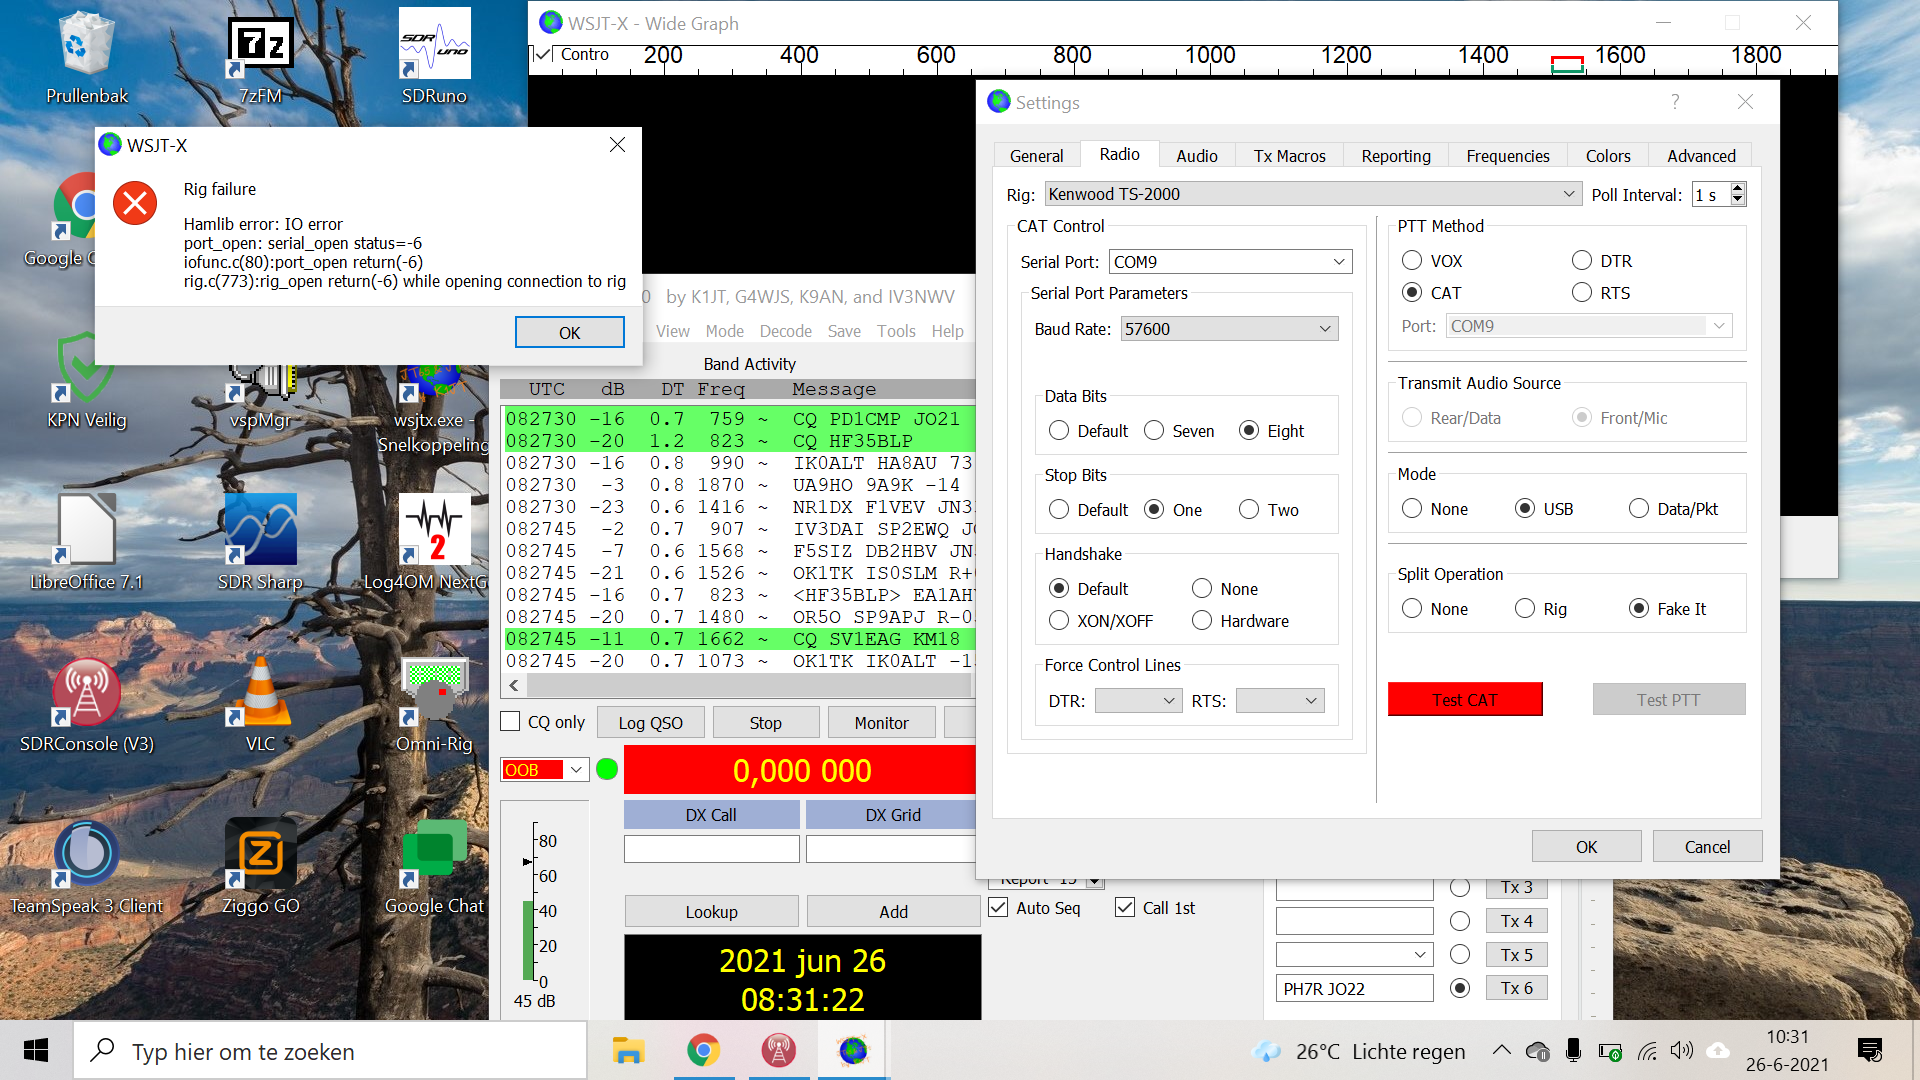
Task: Open Log4OM NextGen desktop icon
Action: pyautogui.click(x=434, y=530)
